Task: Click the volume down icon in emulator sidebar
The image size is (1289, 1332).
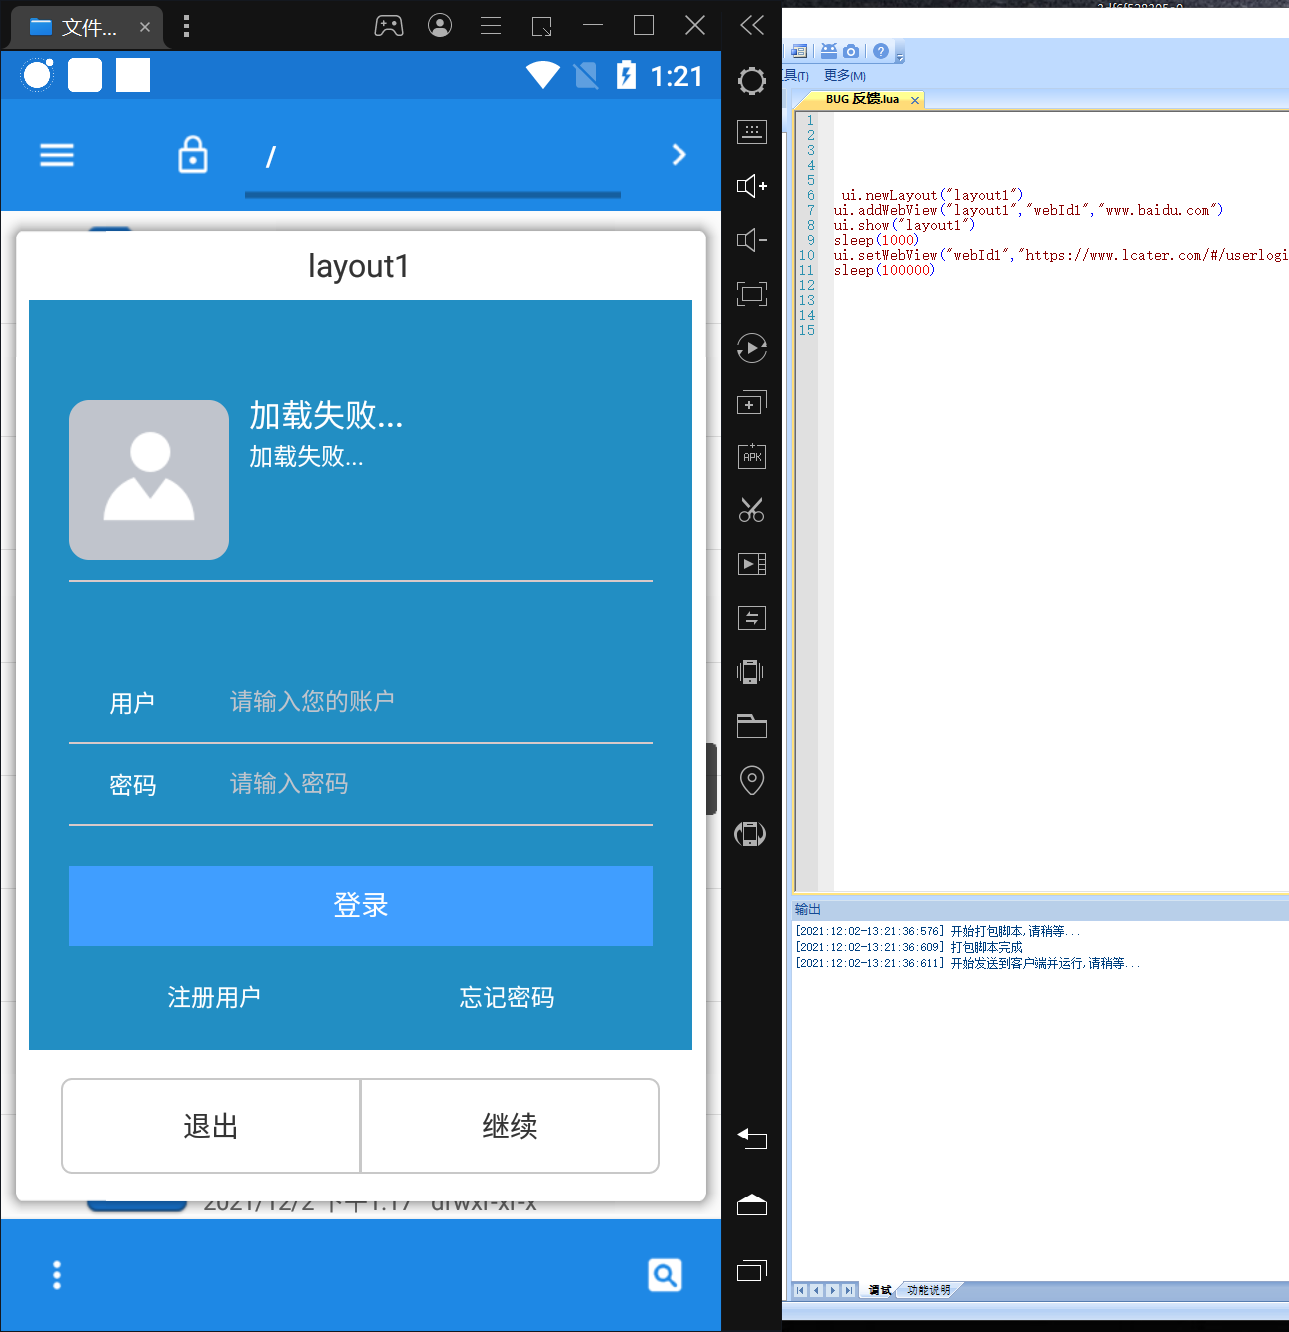Action: click(752, 240)
